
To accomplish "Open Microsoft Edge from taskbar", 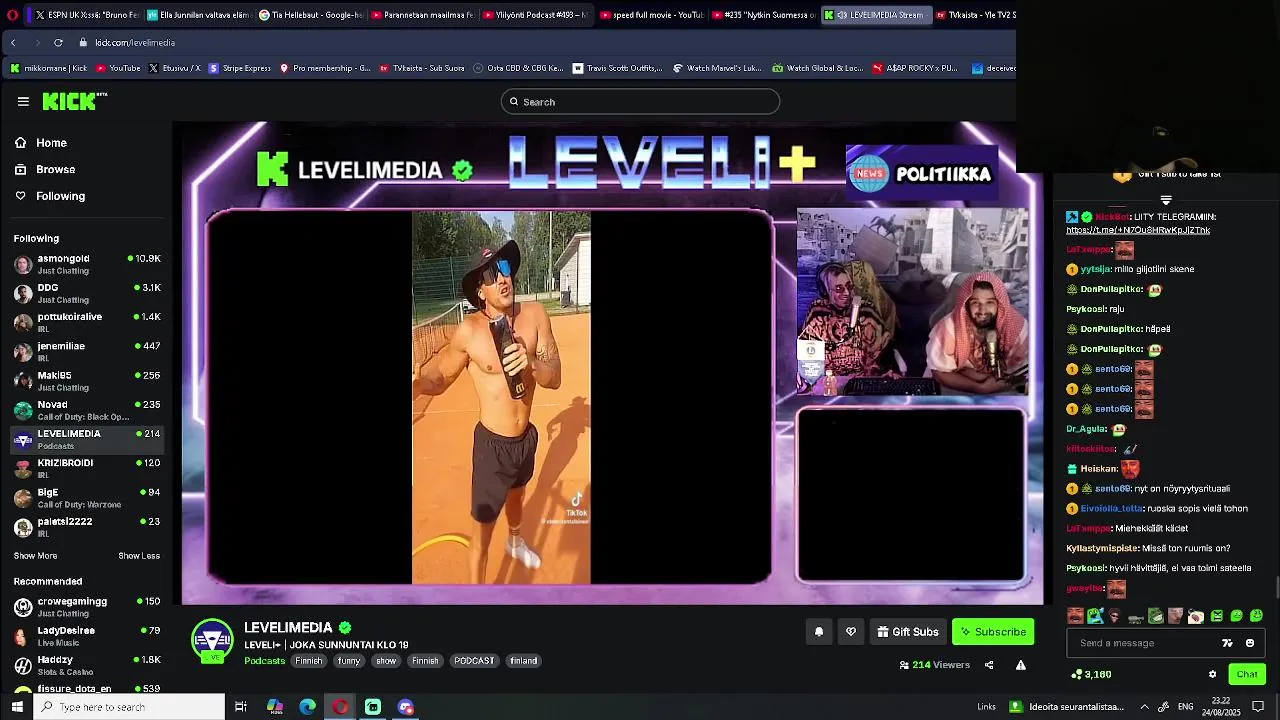I will coord(307,707).
